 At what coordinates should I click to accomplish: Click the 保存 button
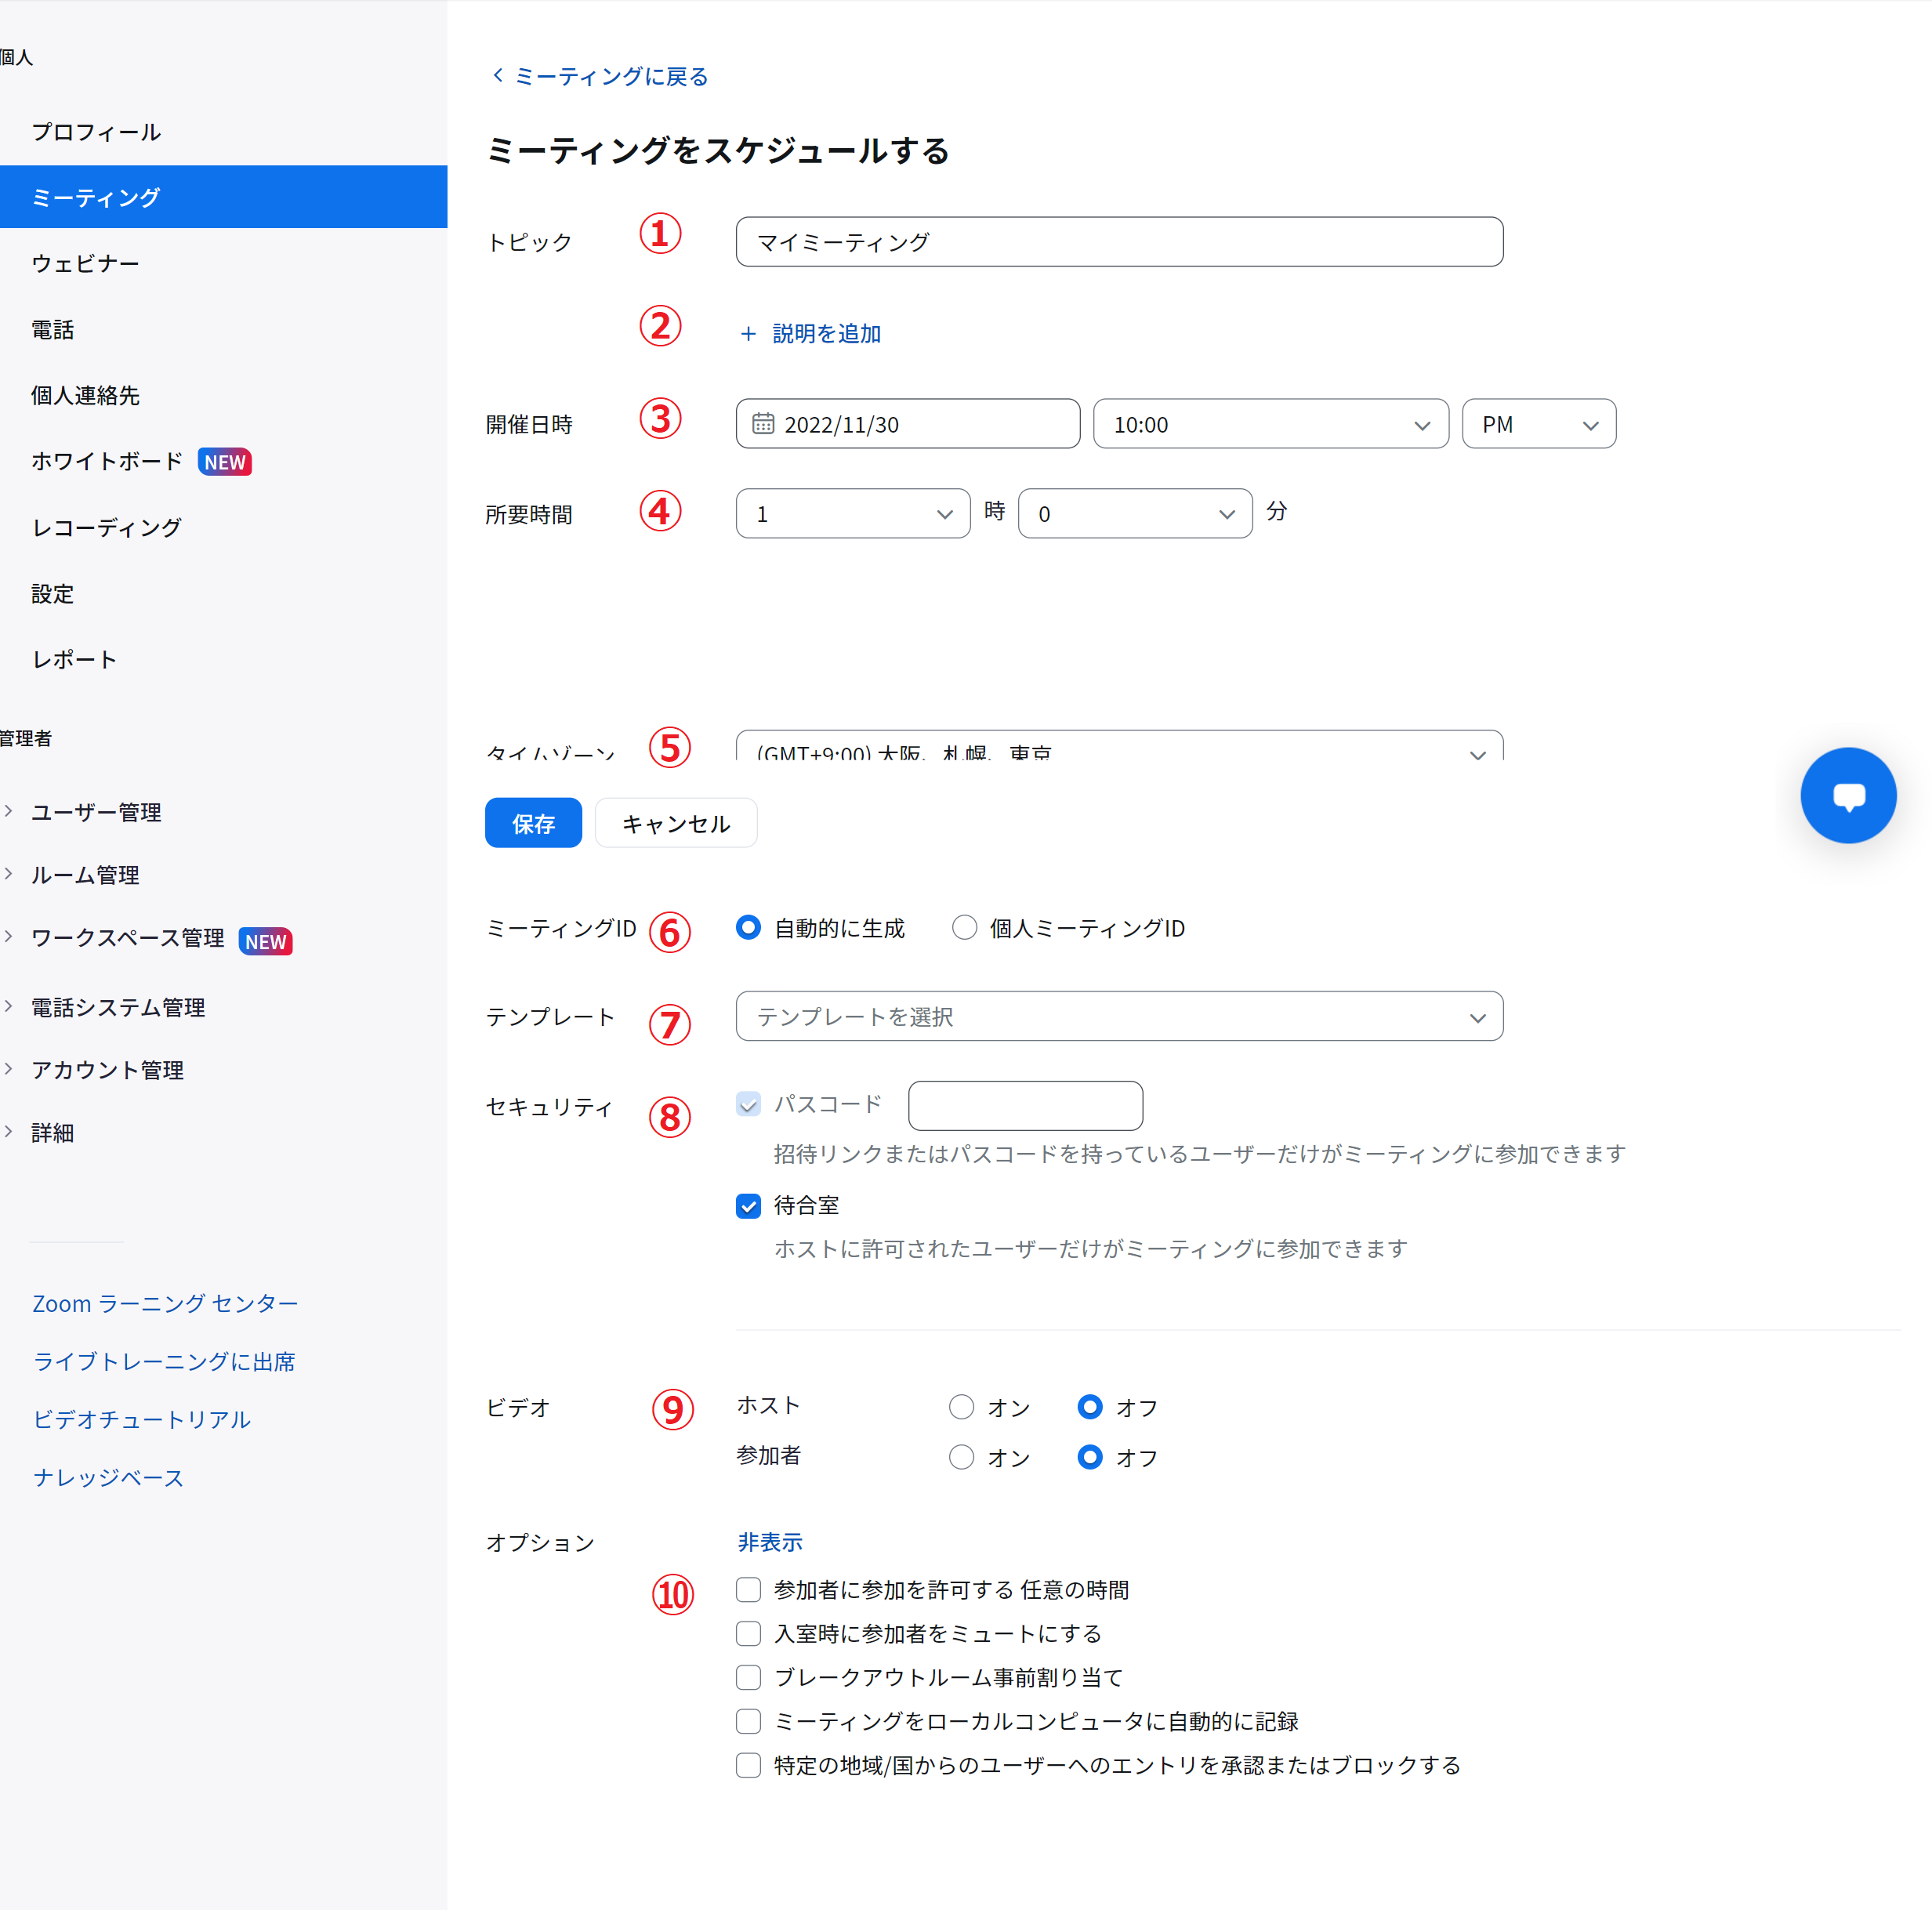point(533,823)
